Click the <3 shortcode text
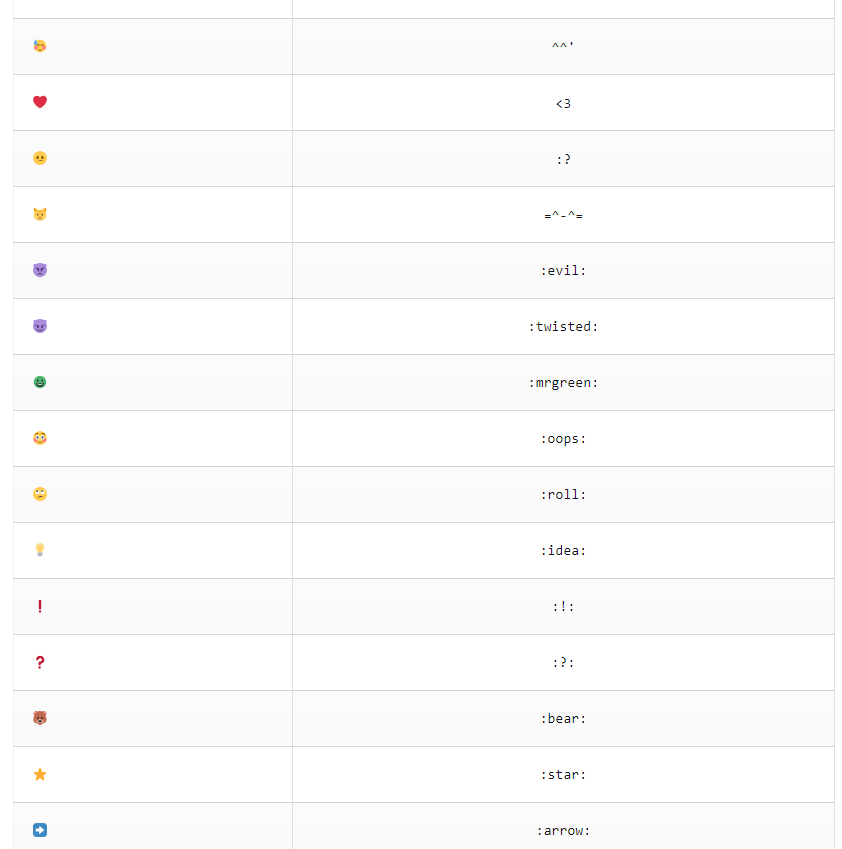Viewport: 842px width, 849px height. (x=563, y=103)
